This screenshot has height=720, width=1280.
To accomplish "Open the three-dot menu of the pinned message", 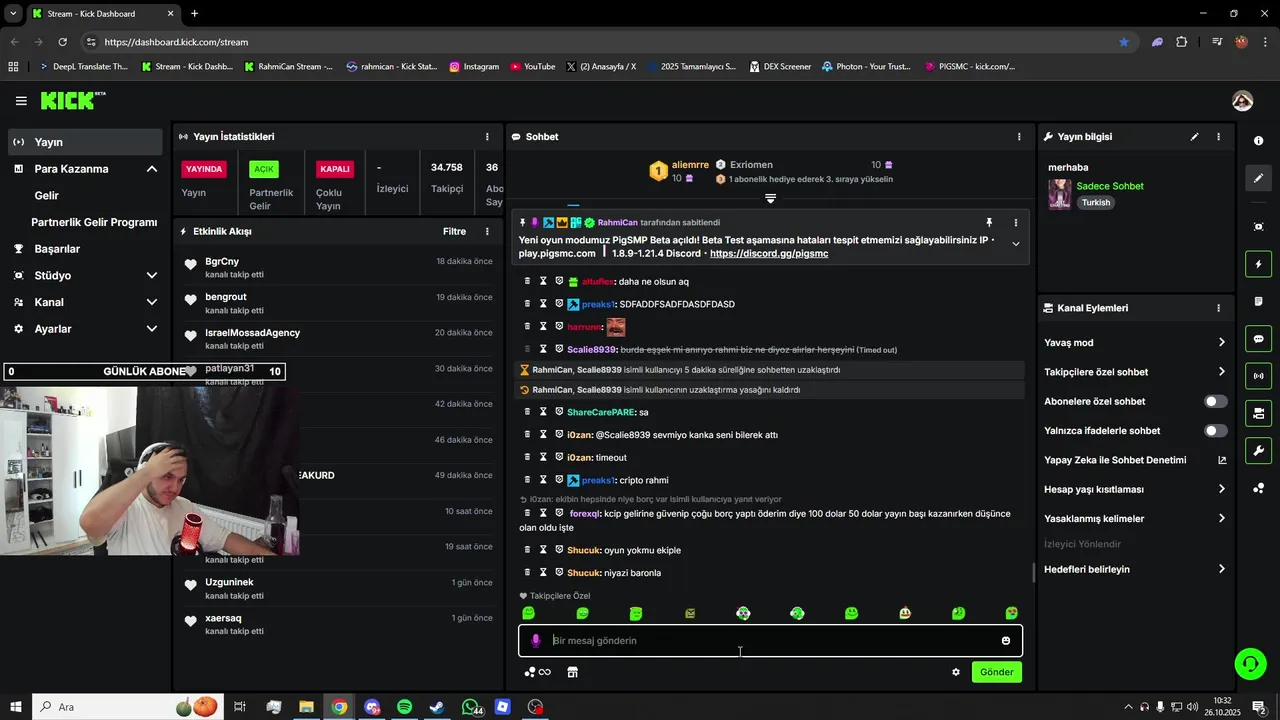I will (x=1015, y=223).
